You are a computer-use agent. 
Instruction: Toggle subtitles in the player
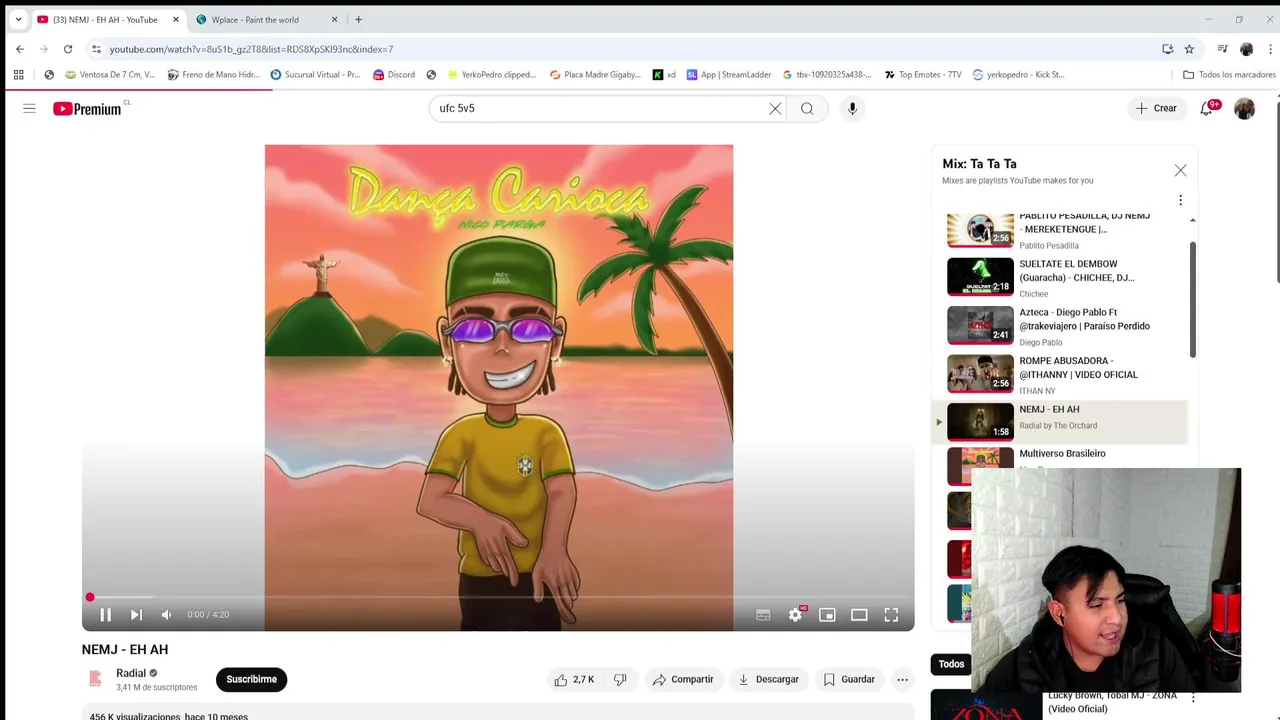tap(763, 615)
